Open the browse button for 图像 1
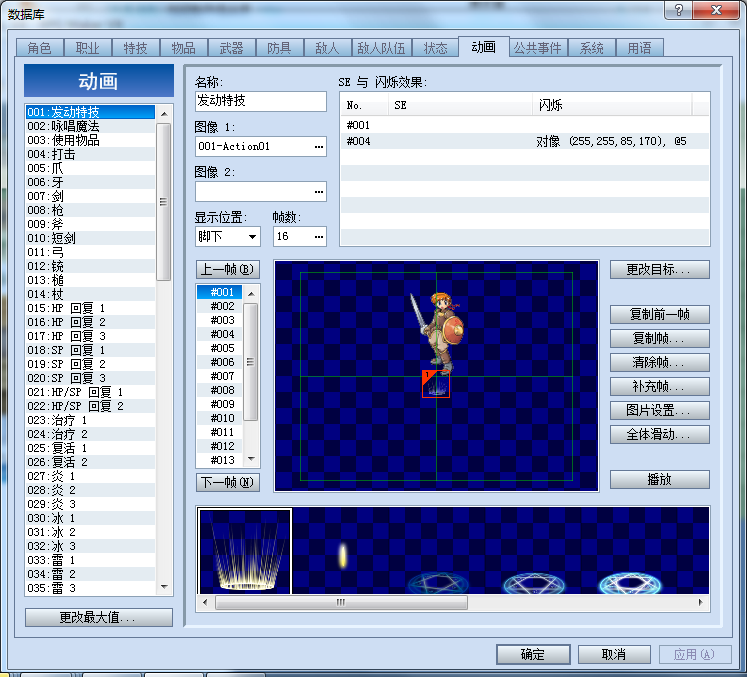This screenshot has width=747, height=677. click(319, 146)
